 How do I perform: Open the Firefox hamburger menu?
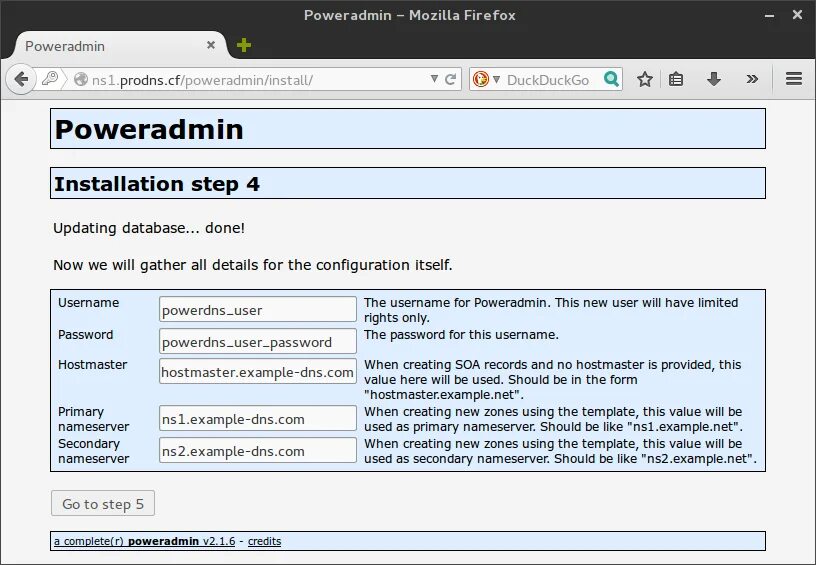[x=794, y=79]
